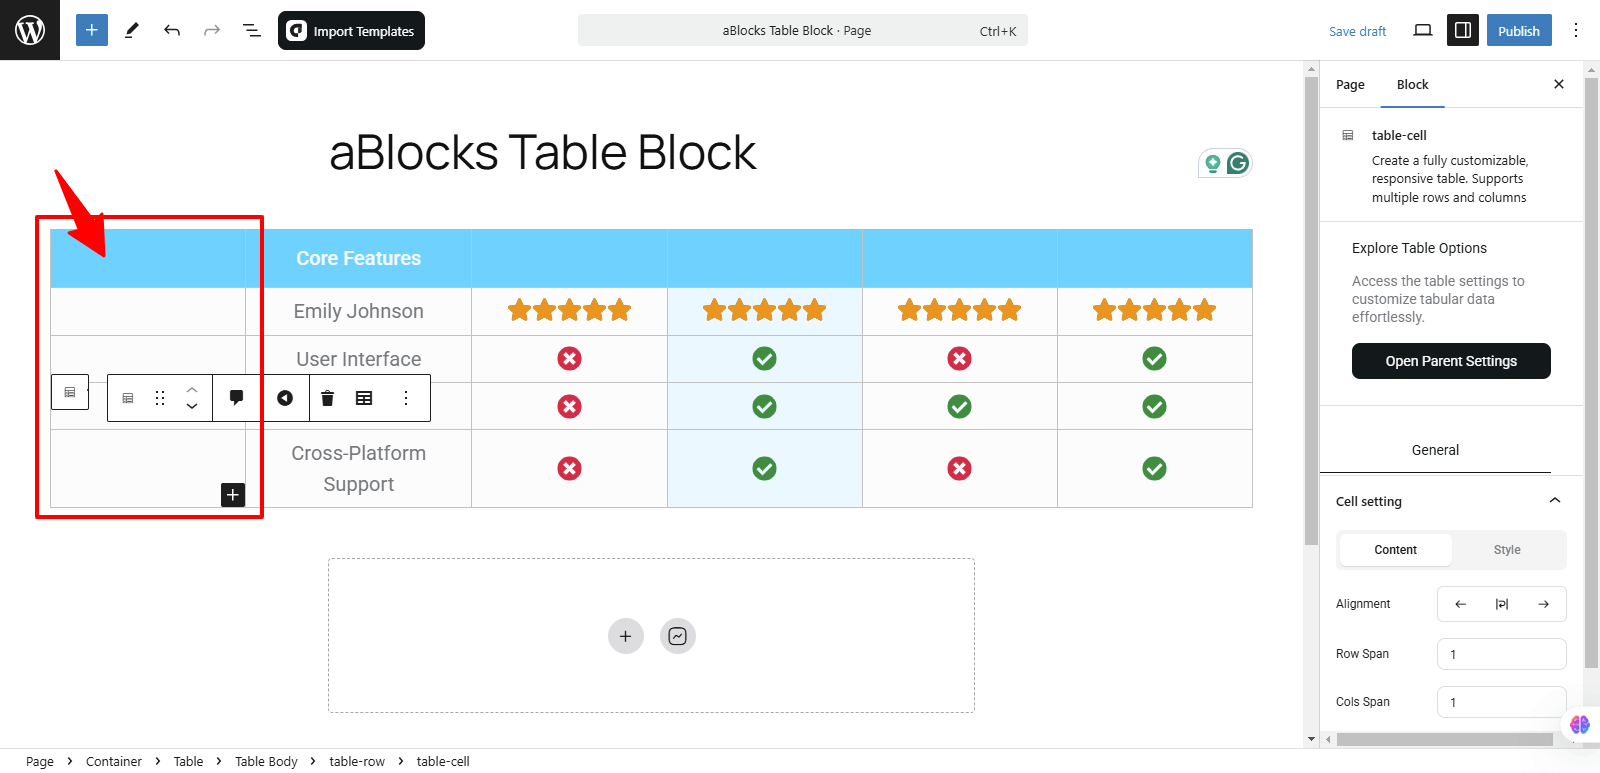This screenshot has width=1600, height=773.
Task: Open the top-right editor options menu
Action: (x=1576, y=30)
